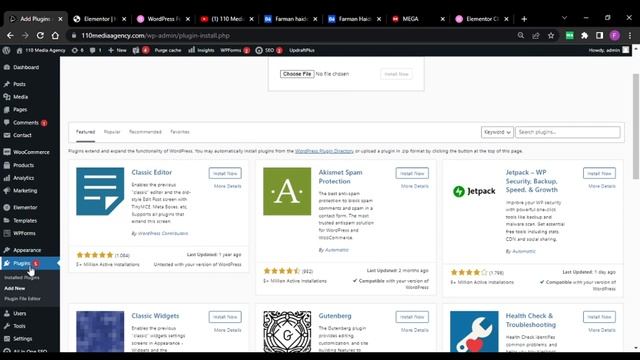Open Comments in the sidebar

[26, 122]
